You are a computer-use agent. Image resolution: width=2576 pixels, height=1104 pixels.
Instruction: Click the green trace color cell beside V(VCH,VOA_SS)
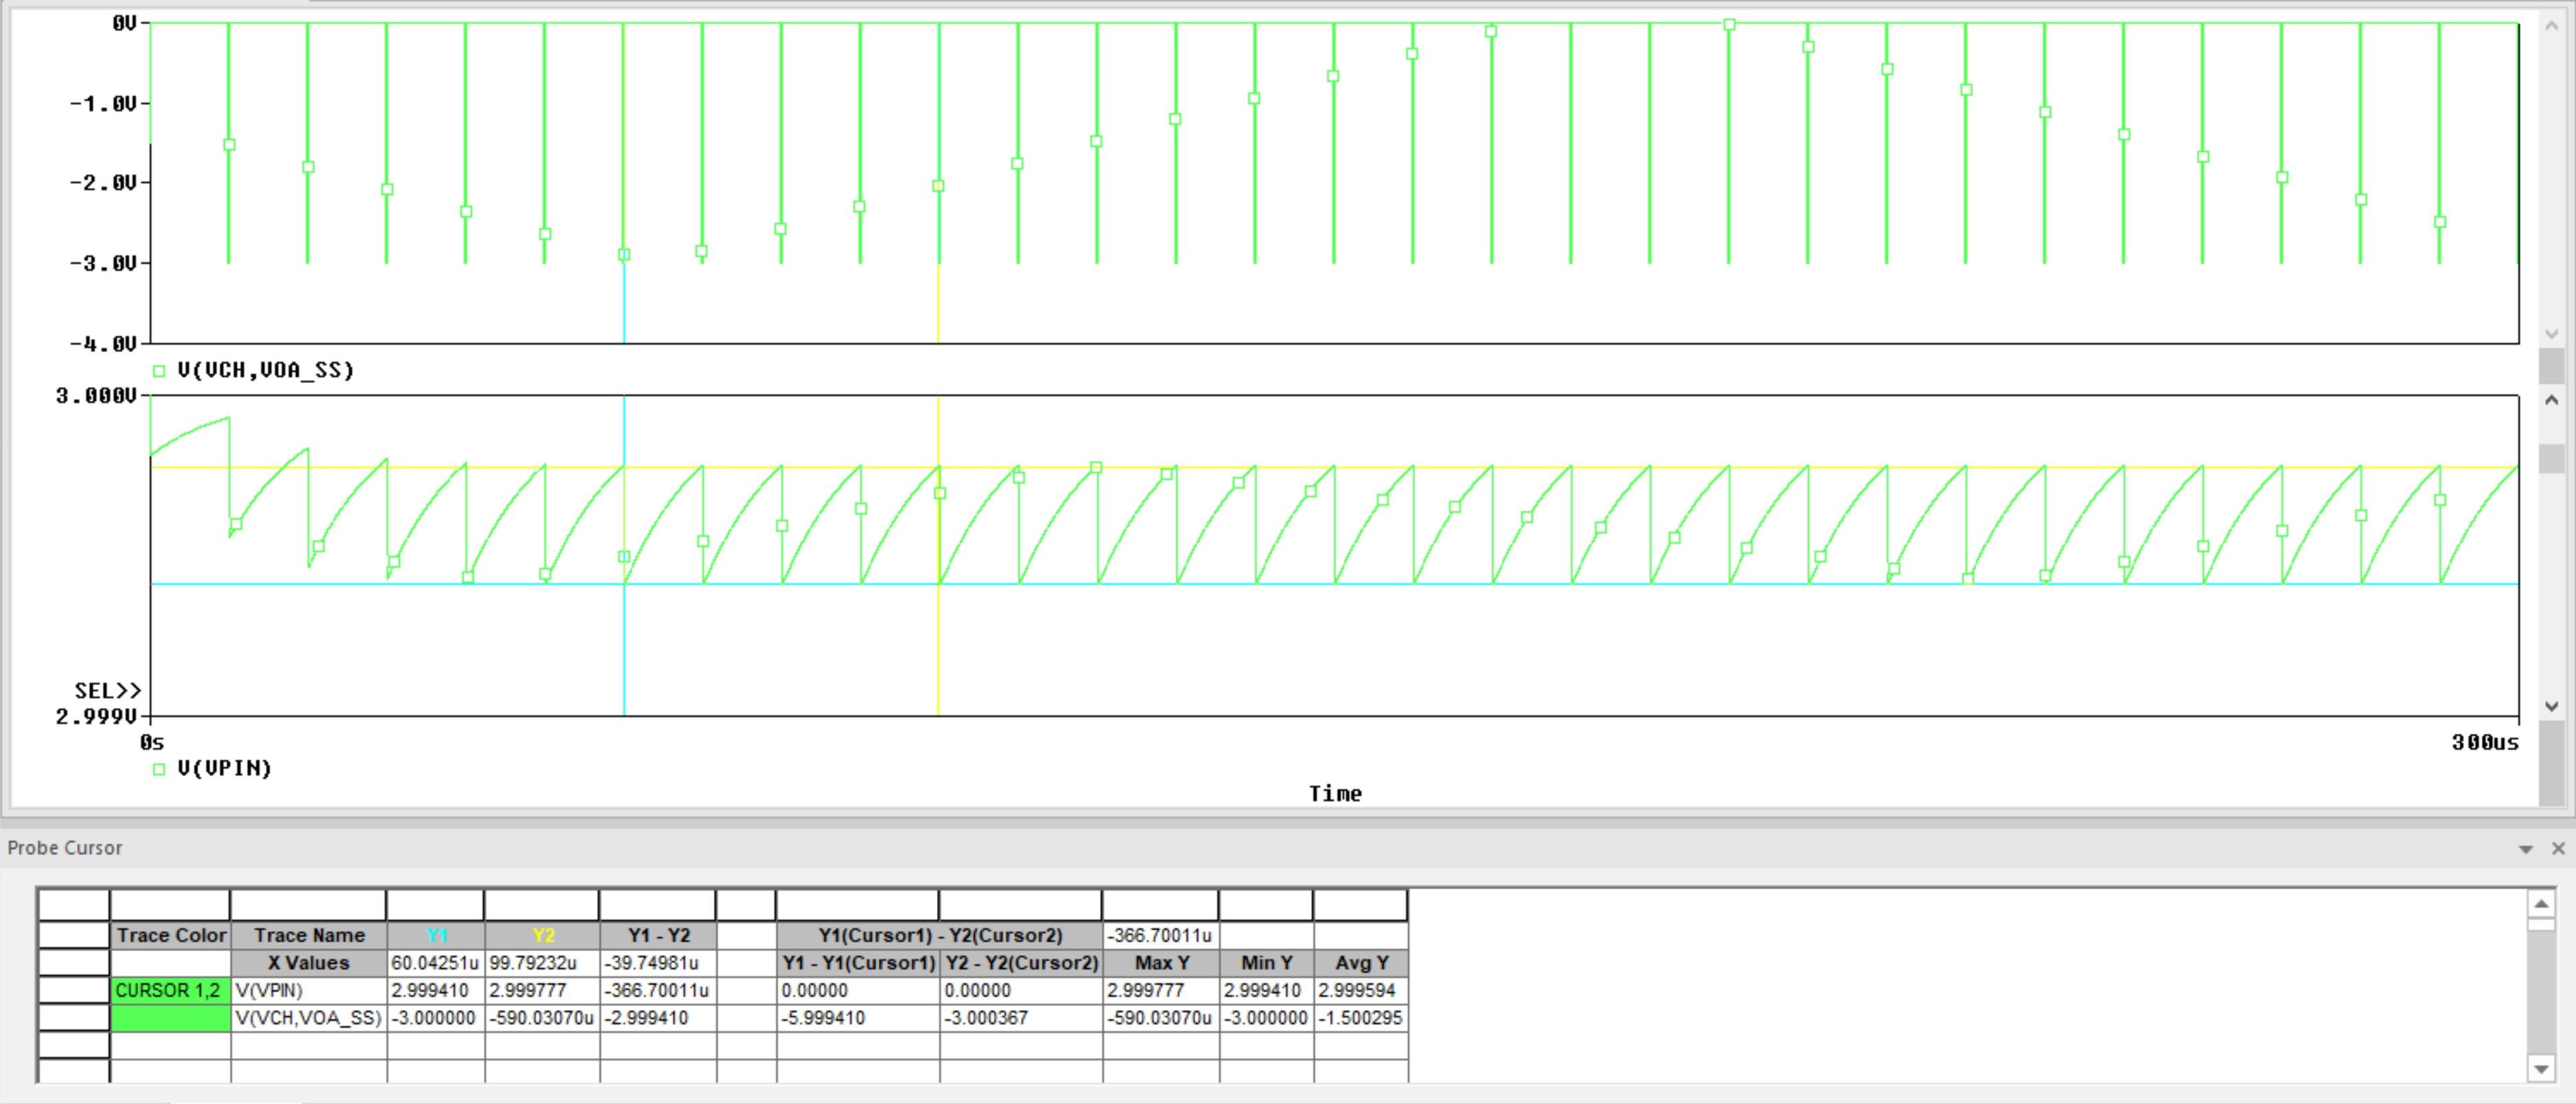pyautogui.click(x=170, y=1018)
